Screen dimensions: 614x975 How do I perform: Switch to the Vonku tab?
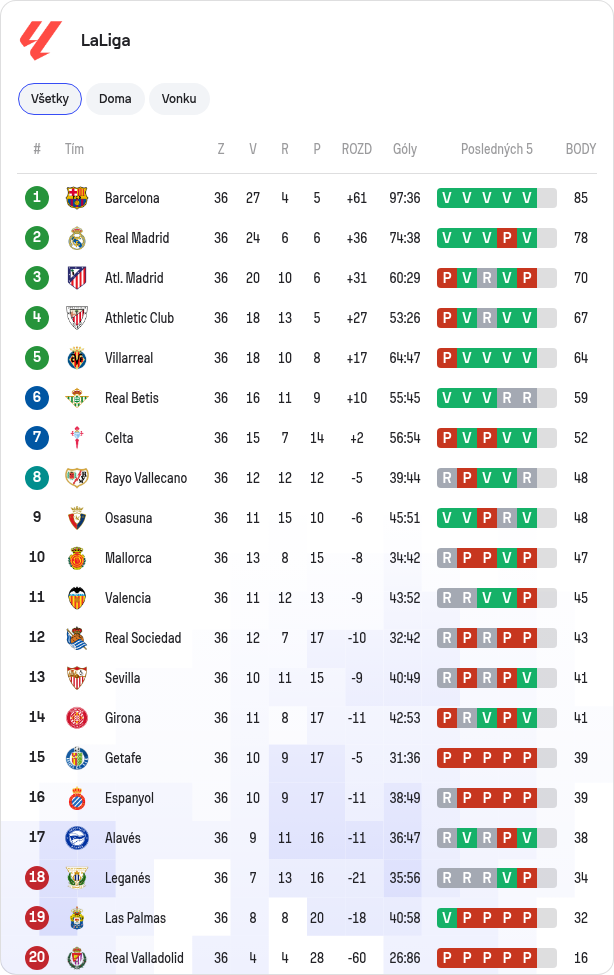coord(179,99)
